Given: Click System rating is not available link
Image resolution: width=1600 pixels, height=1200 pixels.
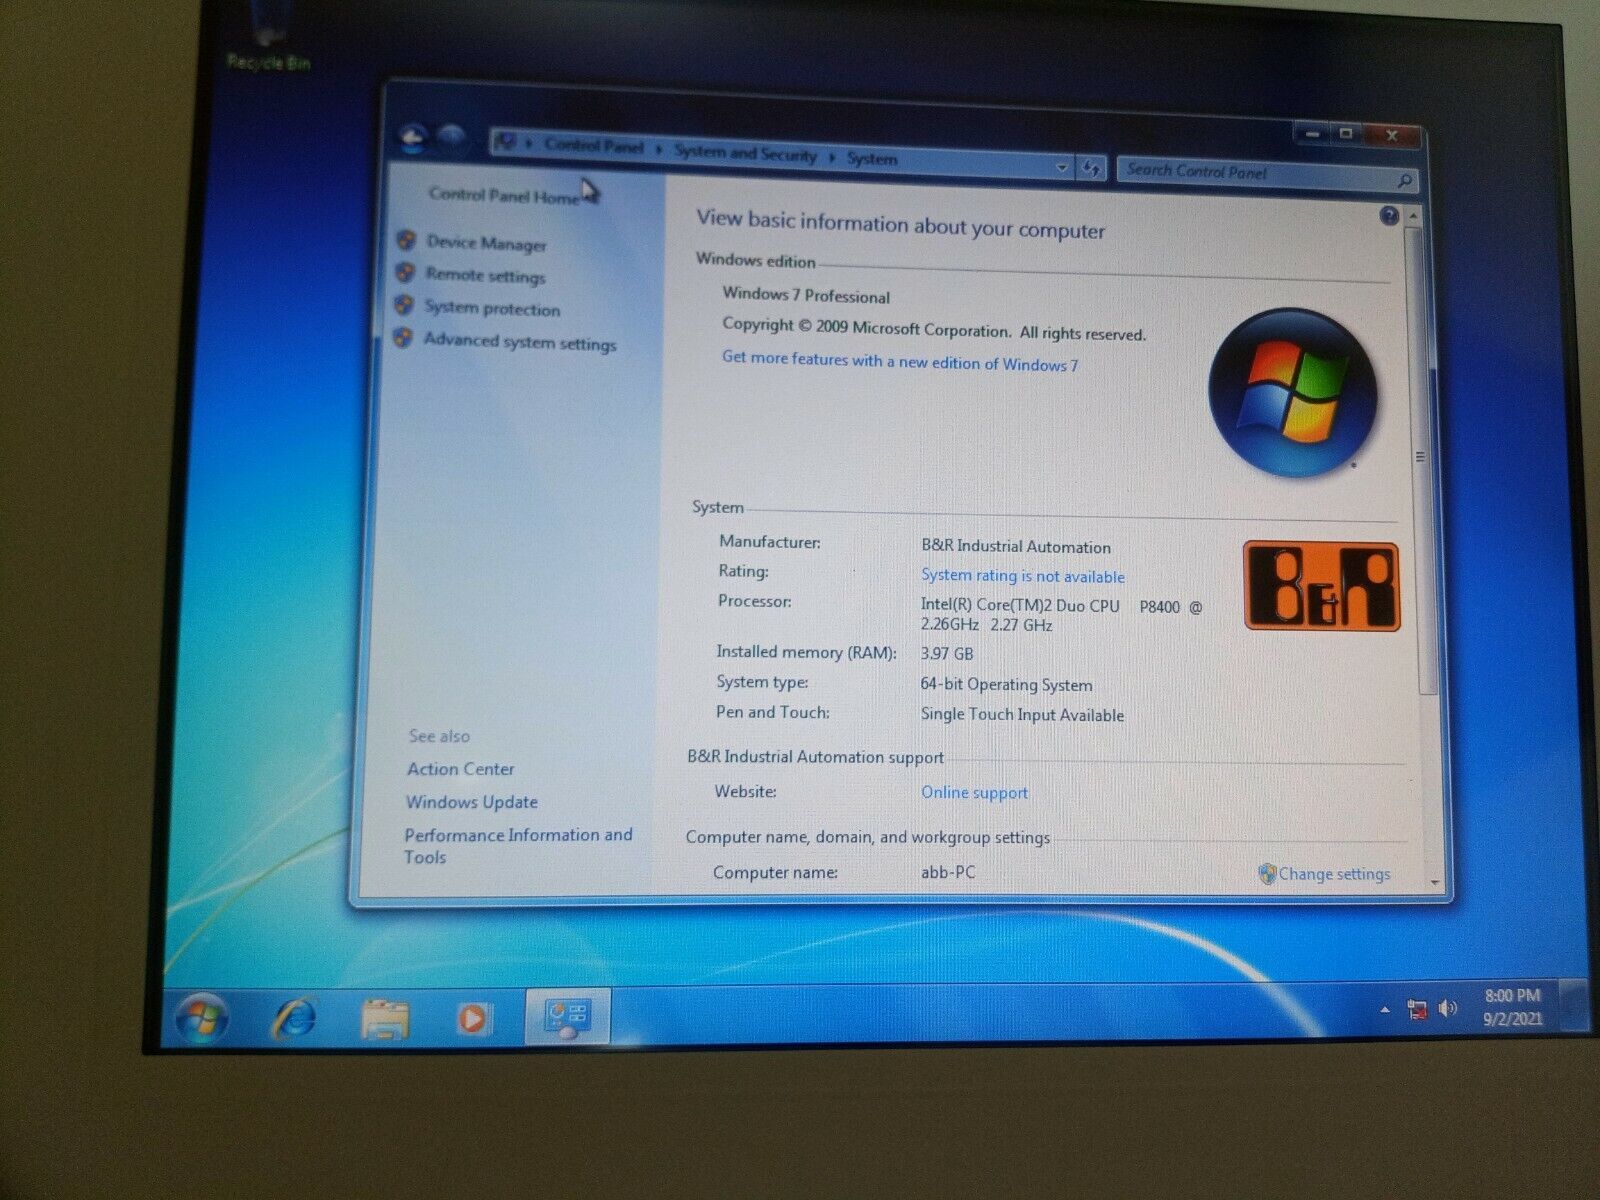Looking at the screenshot, I should coord(1022,576).
